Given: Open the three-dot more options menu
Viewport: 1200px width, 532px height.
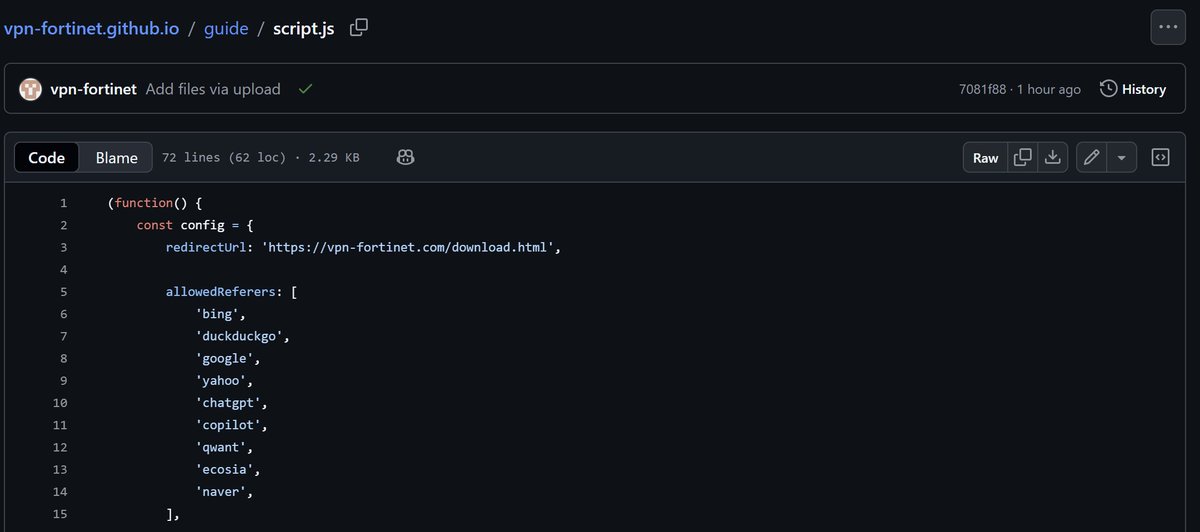Looking at the screenshot, I should [x=1167, y=27].
